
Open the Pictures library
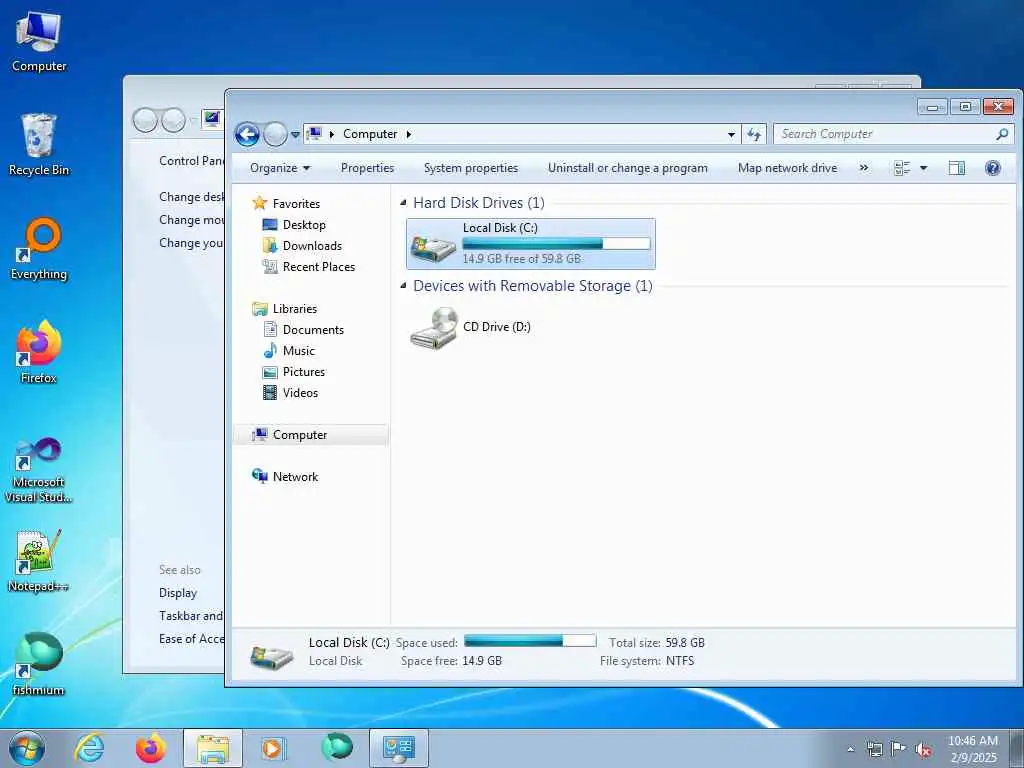click(x=293, y=372)
